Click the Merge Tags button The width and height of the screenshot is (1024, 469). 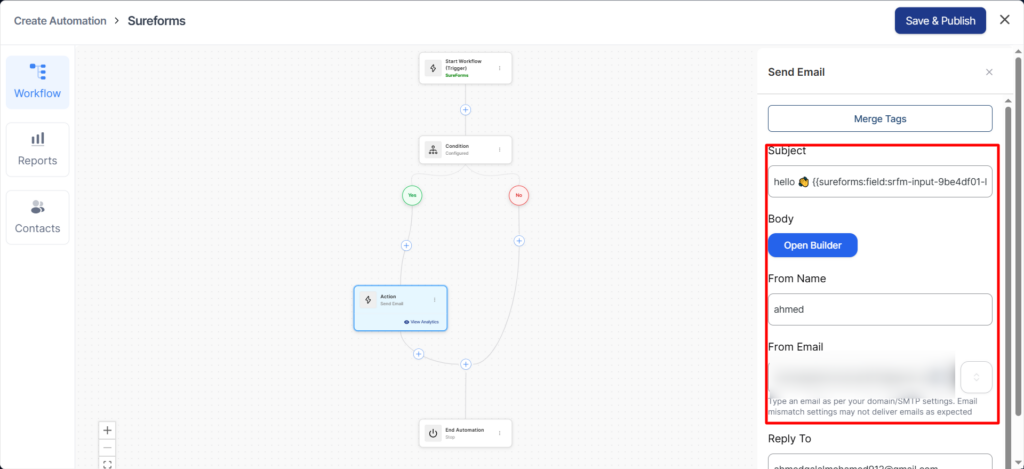(881, 119)
